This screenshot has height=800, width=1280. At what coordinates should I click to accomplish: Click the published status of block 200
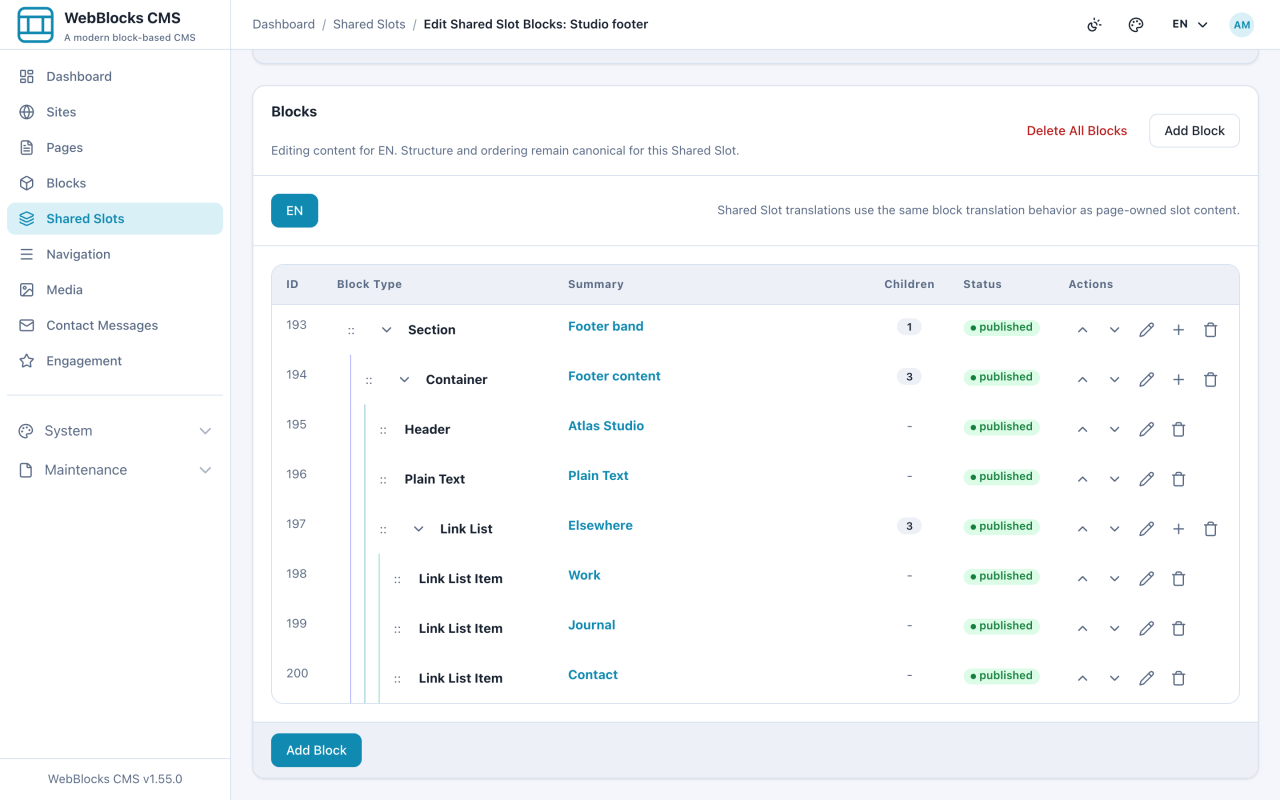point(1001,676)
